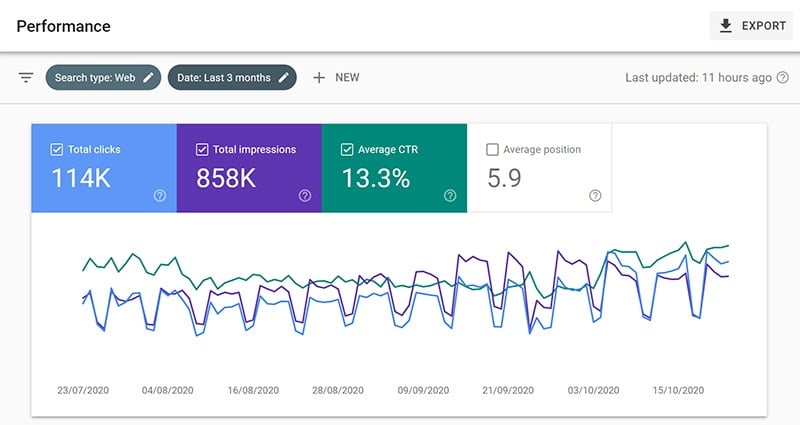Open help icon on Total impressions card

pyautogui.click(x=305, y=195)
